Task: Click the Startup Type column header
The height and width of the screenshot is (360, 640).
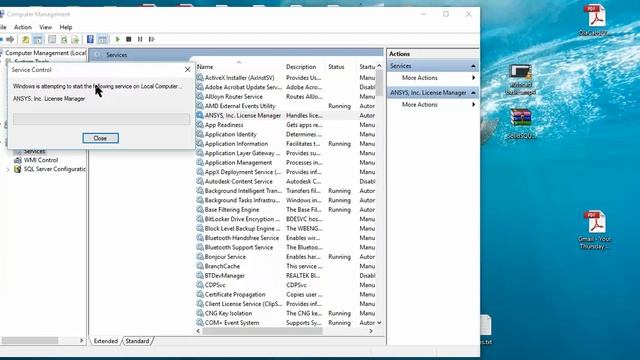Action: (x=367, y=67)
